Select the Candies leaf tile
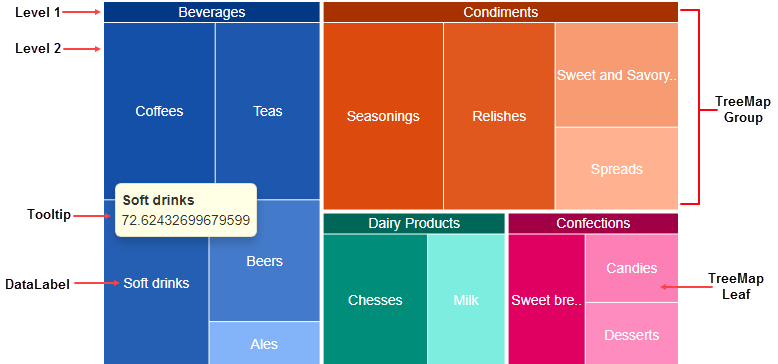 pyautogui.click(x=632, y=268)
